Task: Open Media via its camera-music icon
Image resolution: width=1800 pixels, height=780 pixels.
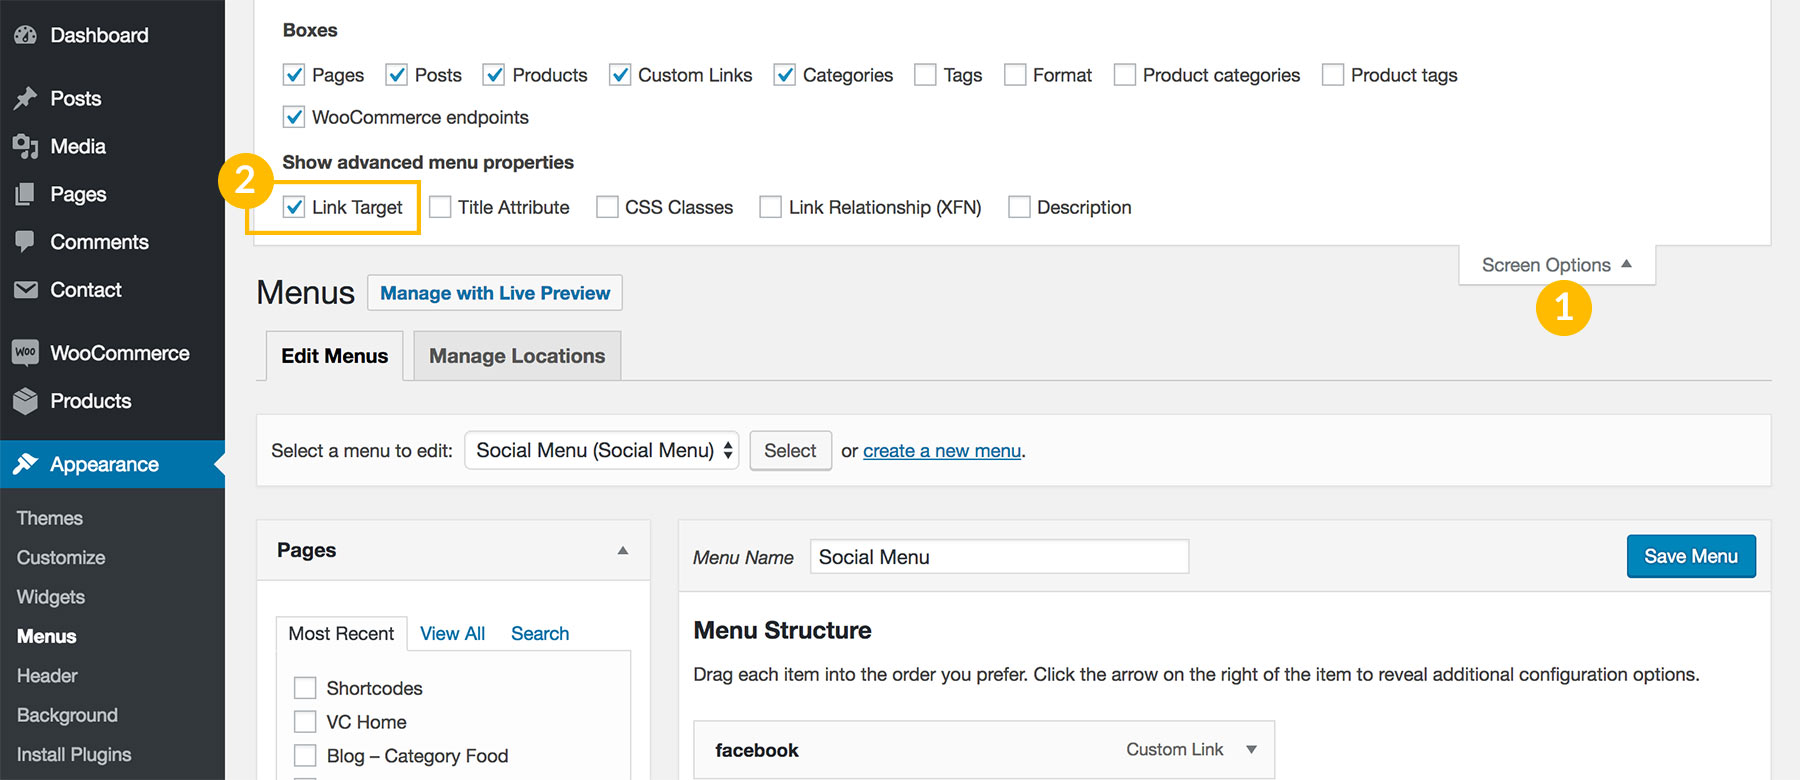Action: [26, 147]
